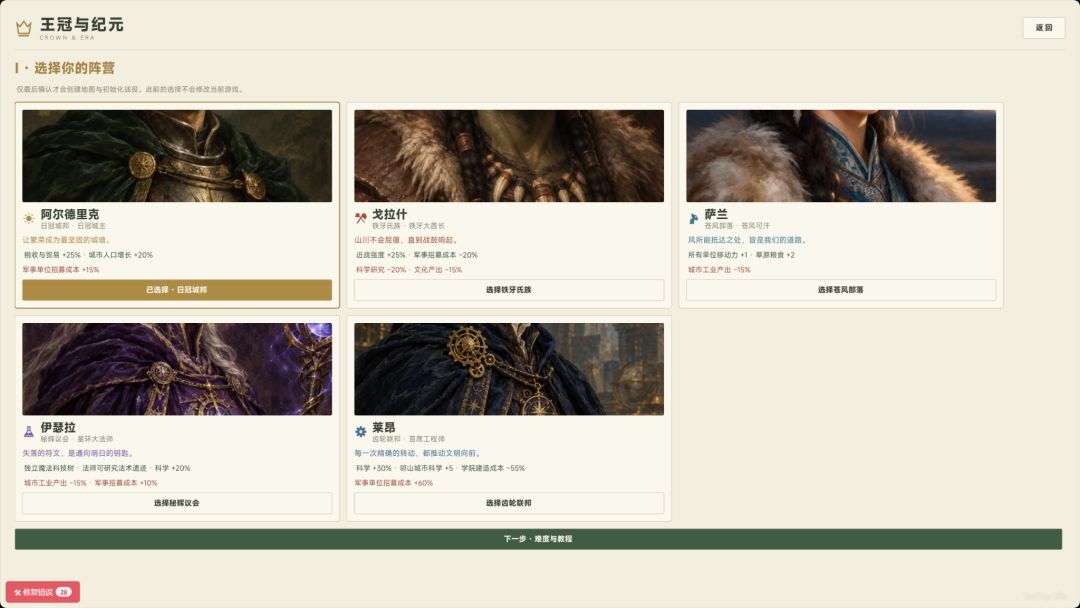The height and width of the screenshot is (608, 1080).
Task: Click the penalty text 科学研究 −20%
Action: pyautogui.click(x=381, y=270)
